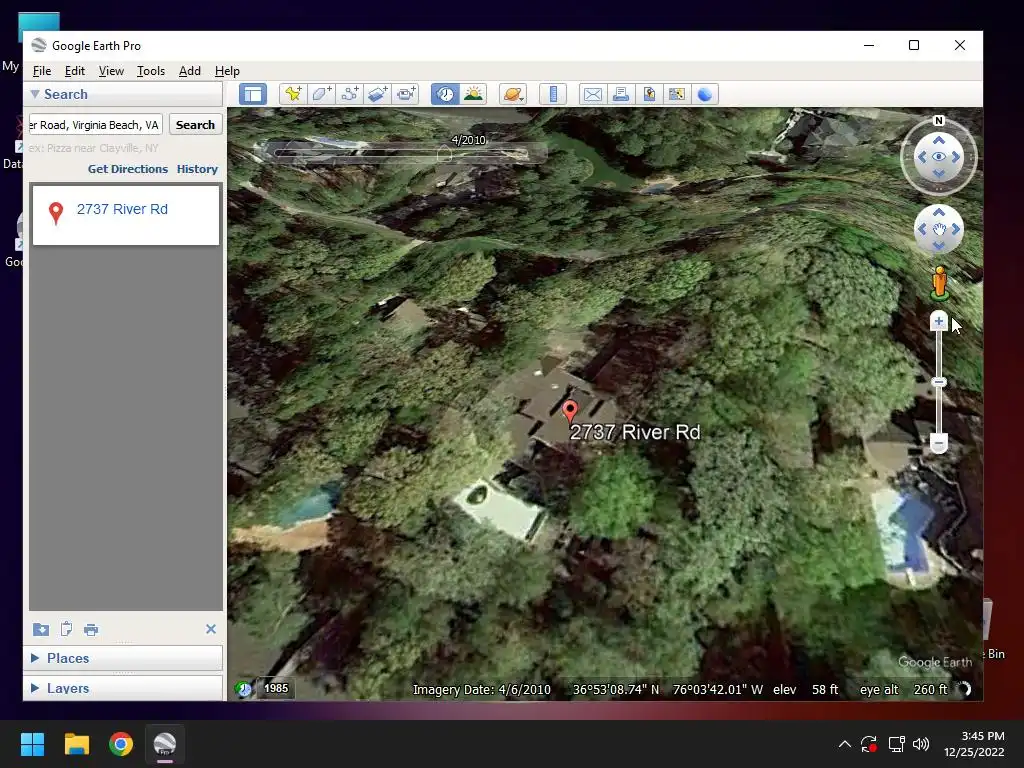Print search results icon
Viewport: 1024px width, 768px height.
tap(91, 630)
